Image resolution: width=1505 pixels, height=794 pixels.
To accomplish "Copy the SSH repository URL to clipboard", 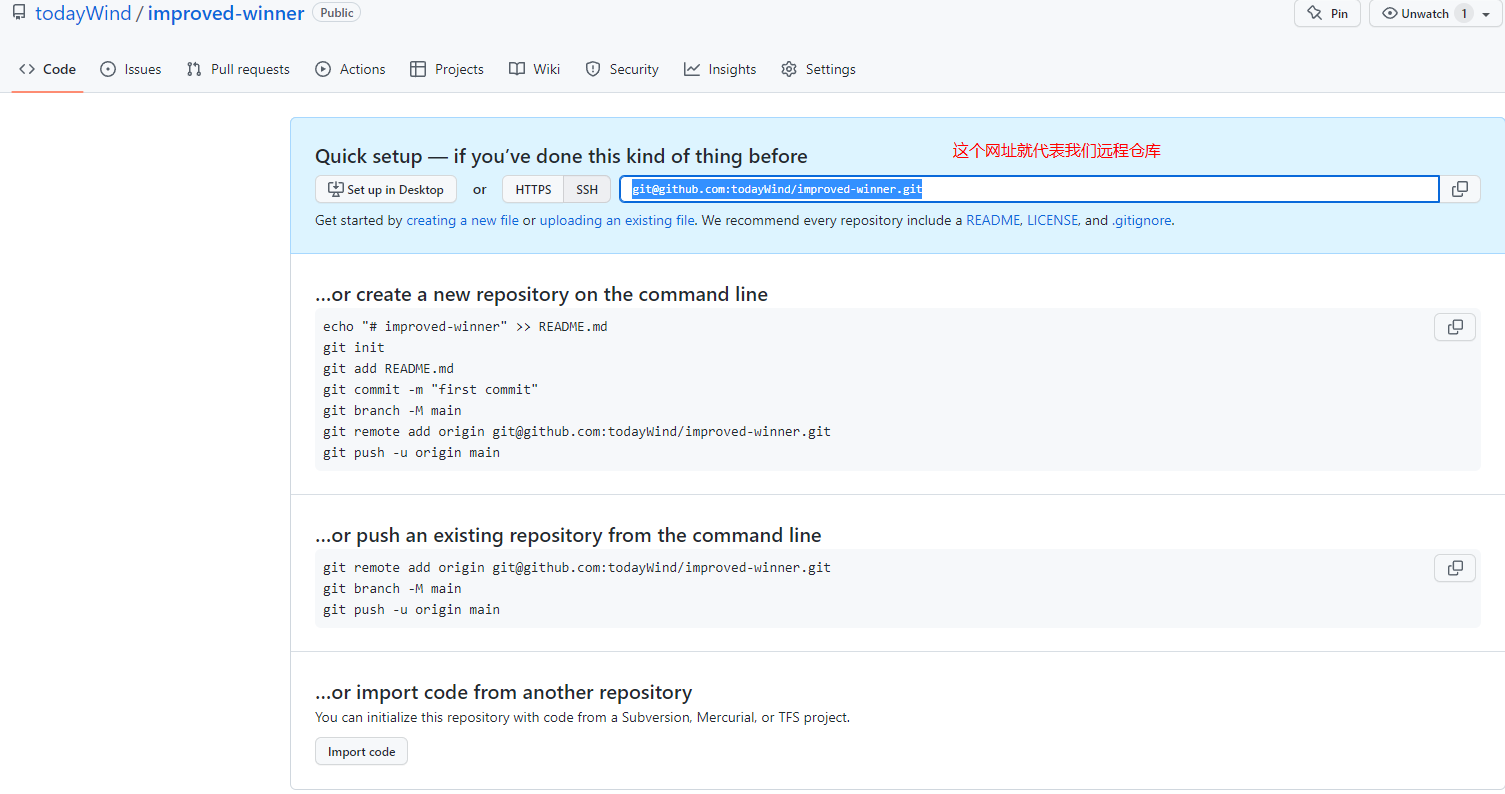I will pos(1460,189).
